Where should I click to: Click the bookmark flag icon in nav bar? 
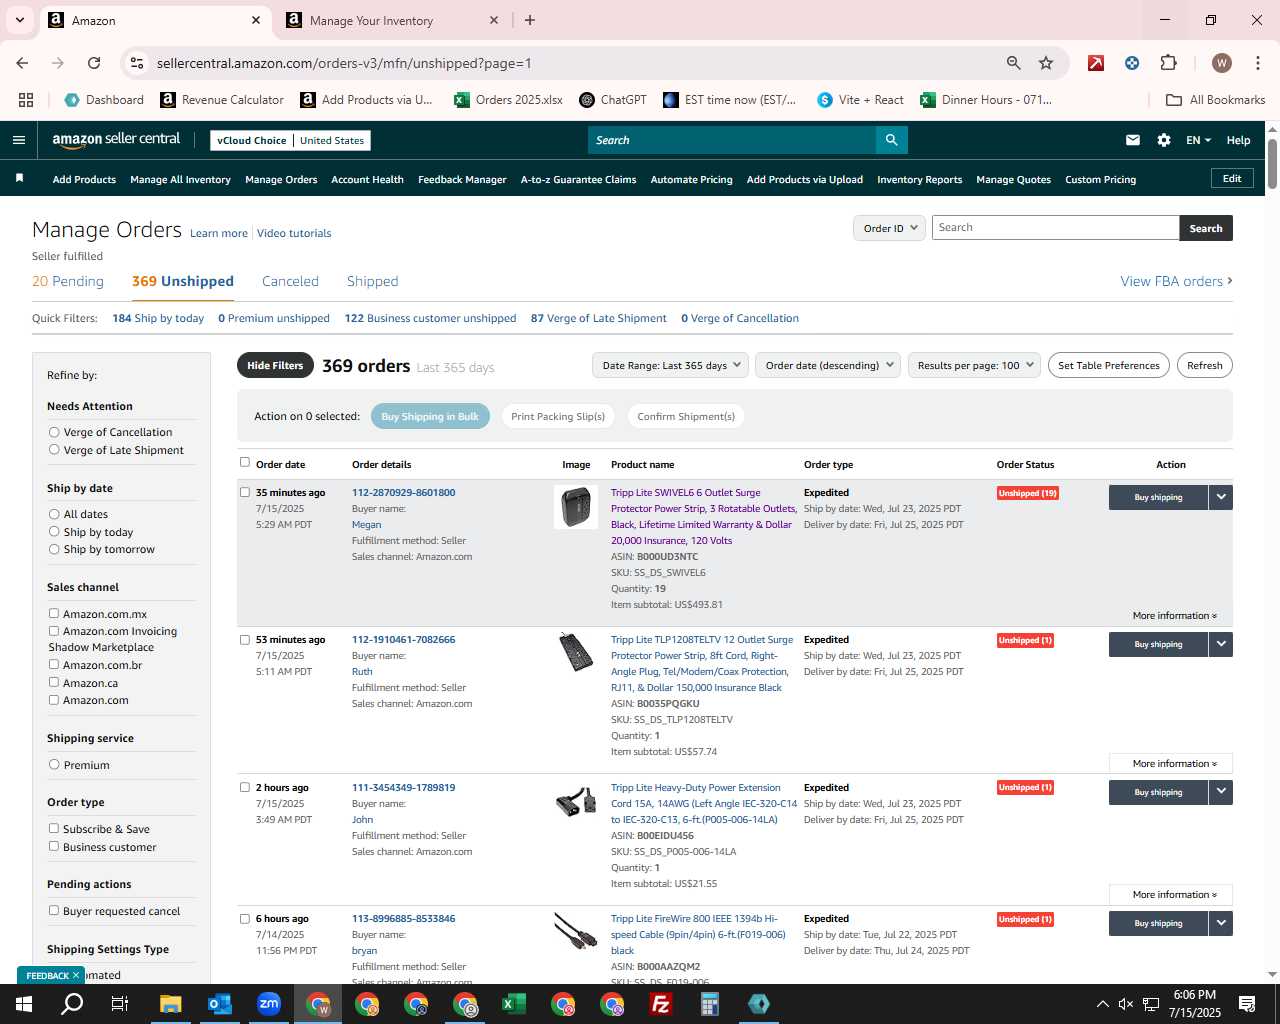19,178
